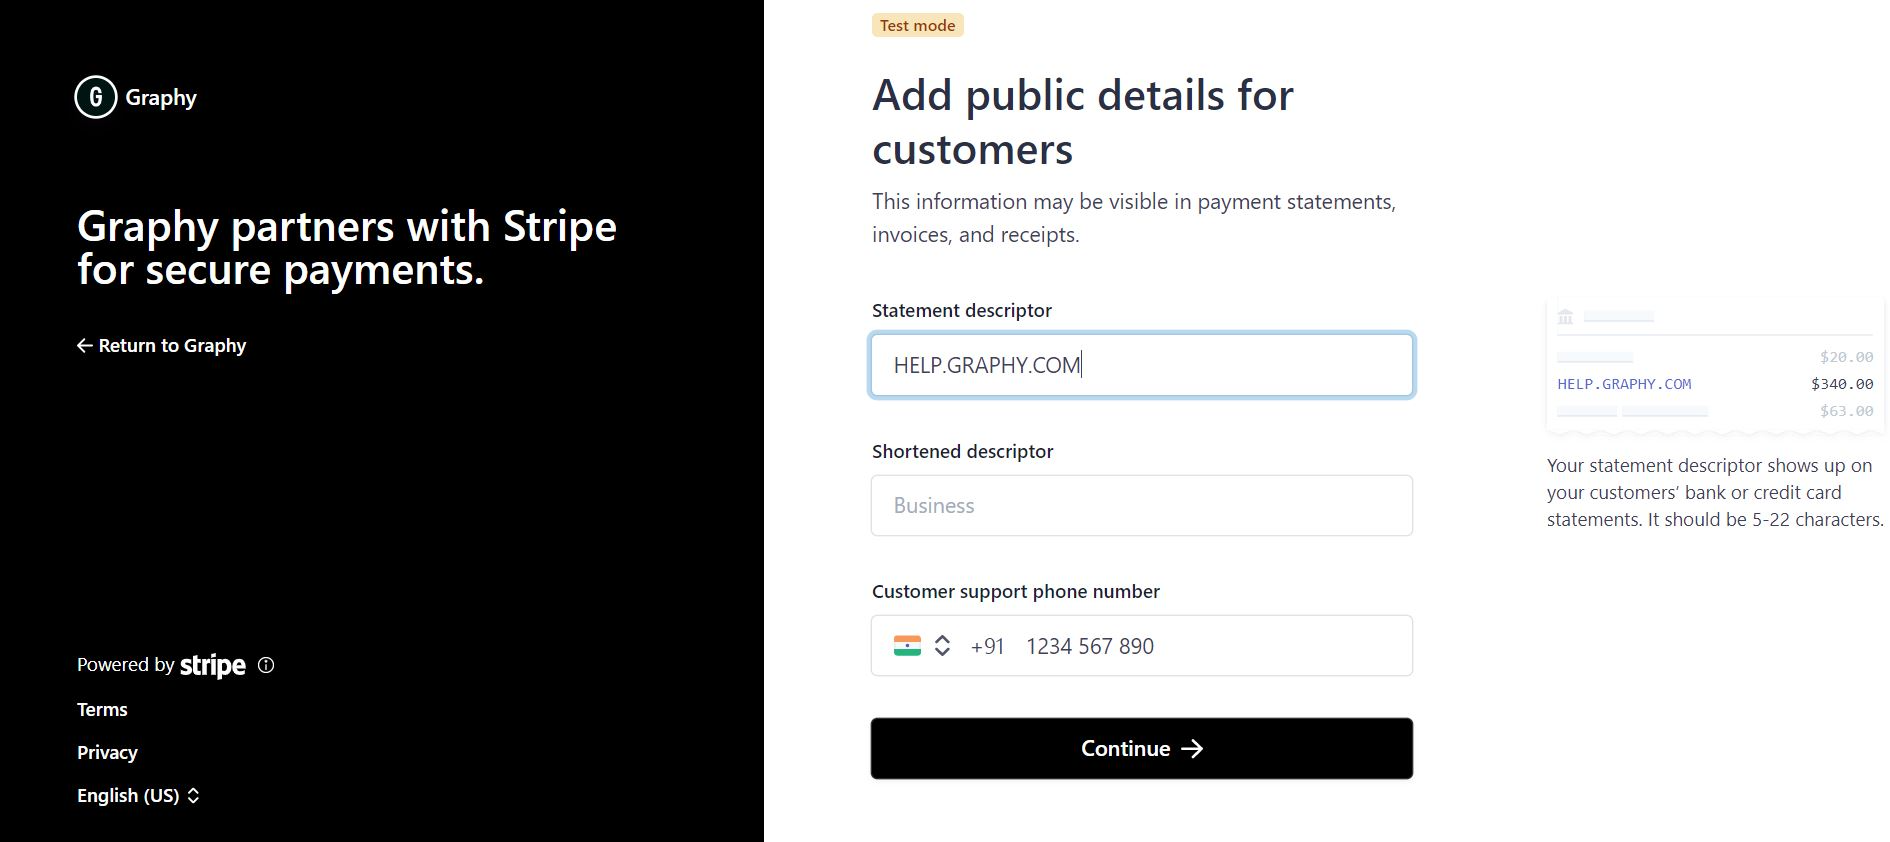Click the Return to Graphy link
Viewport: 1890px width, 842px height.
coord(172,345)
